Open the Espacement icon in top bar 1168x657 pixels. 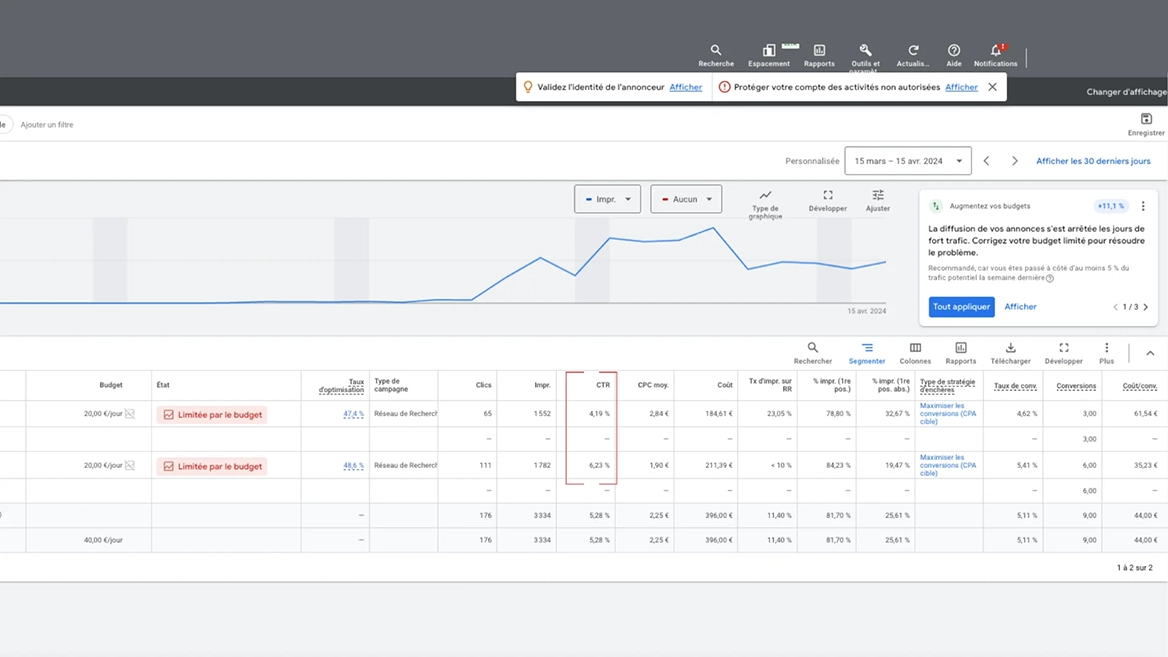[x=769, y=55]
